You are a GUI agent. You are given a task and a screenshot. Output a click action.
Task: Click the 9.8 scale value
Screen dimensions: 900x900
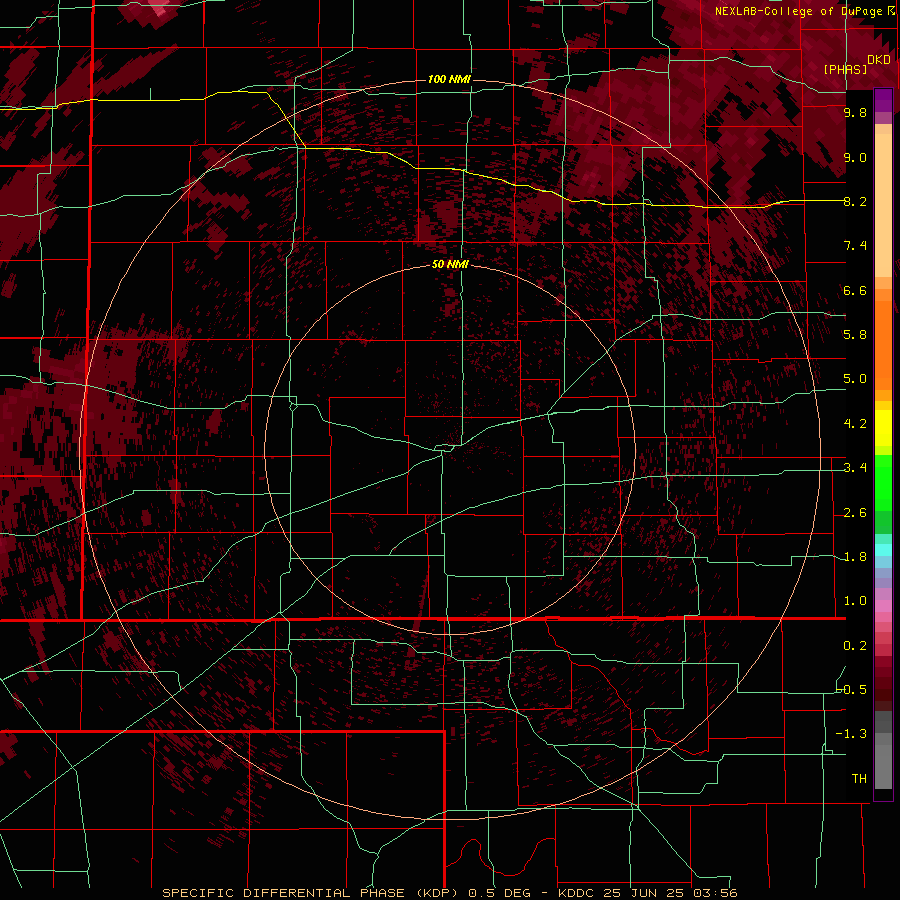pyautogui.click(x=855, y=112)
